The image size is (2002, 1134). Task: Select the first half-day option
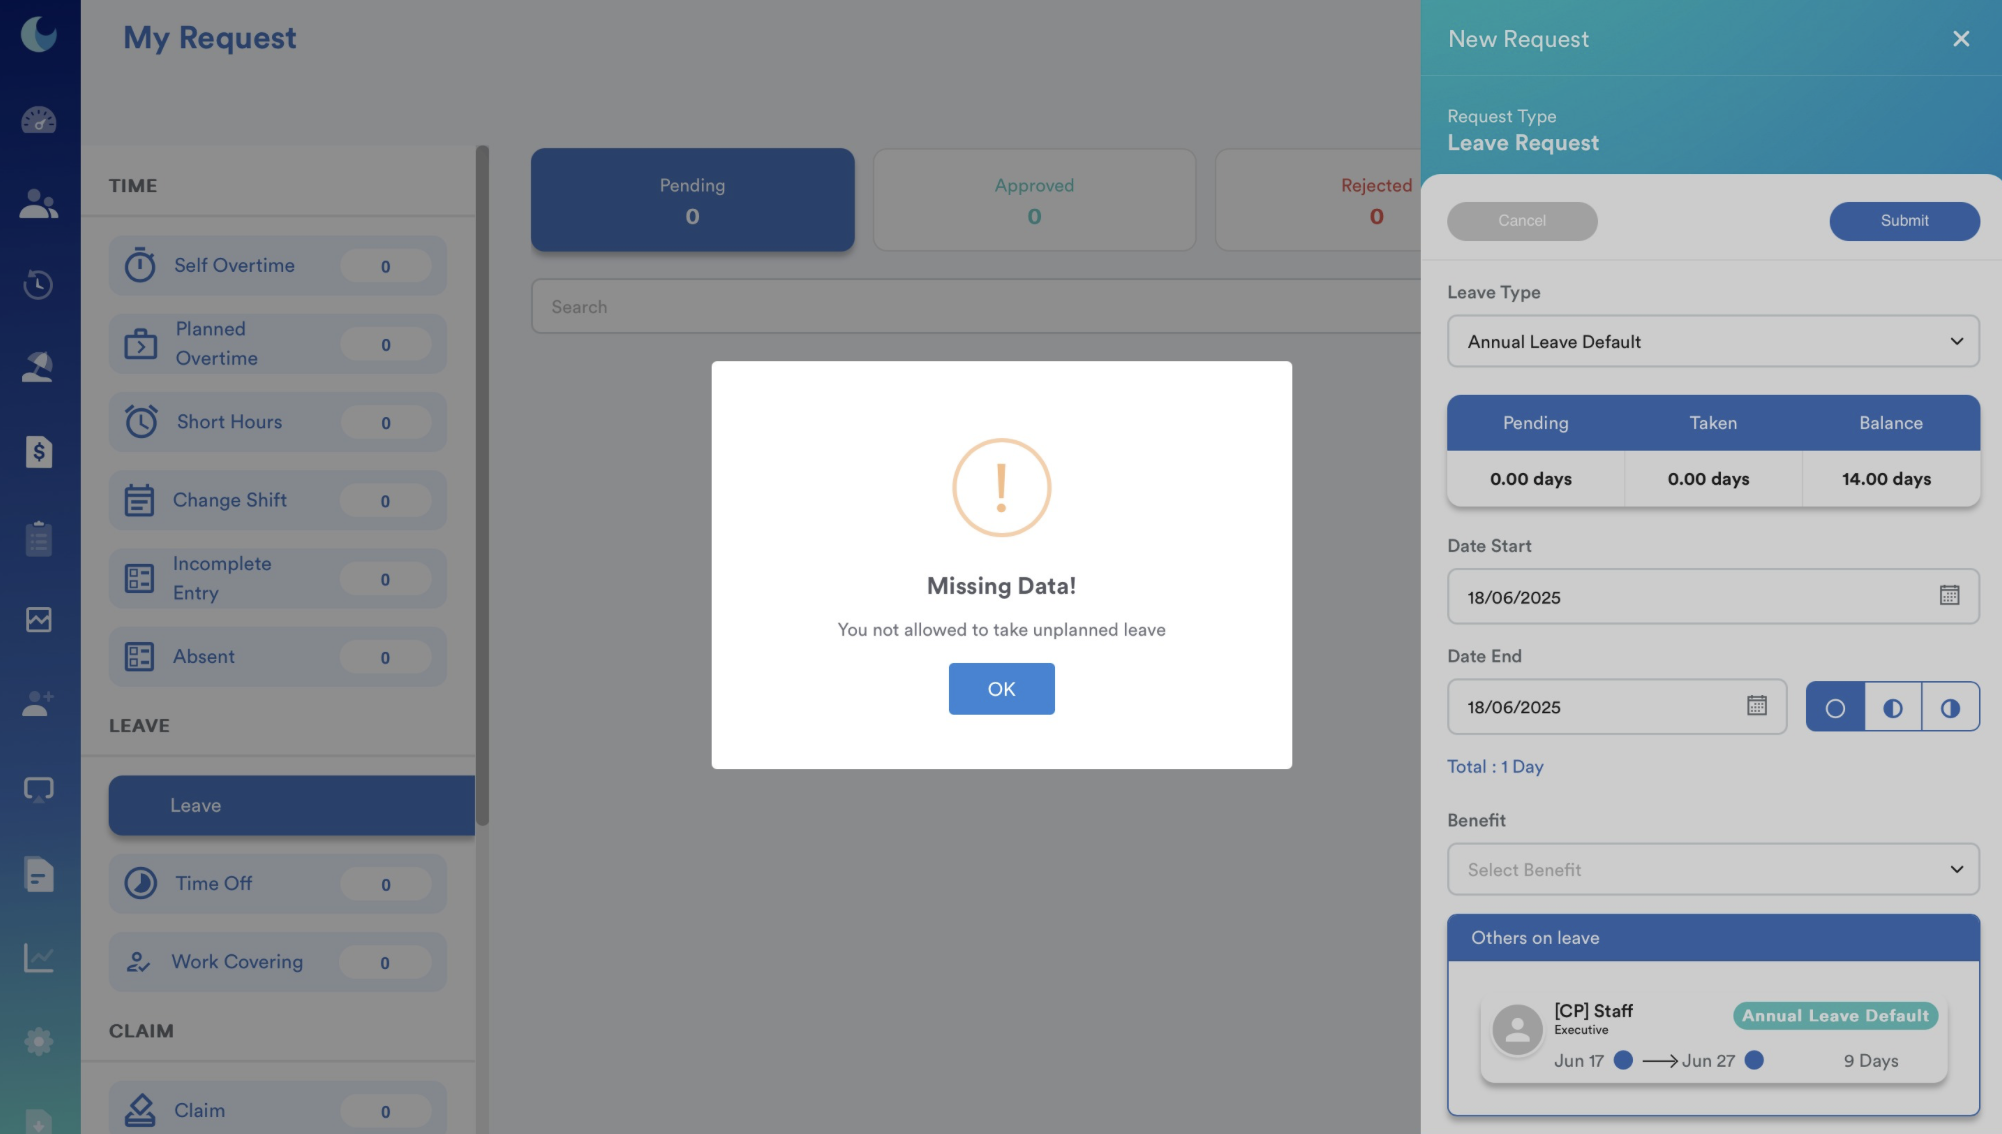point(1892,708)
